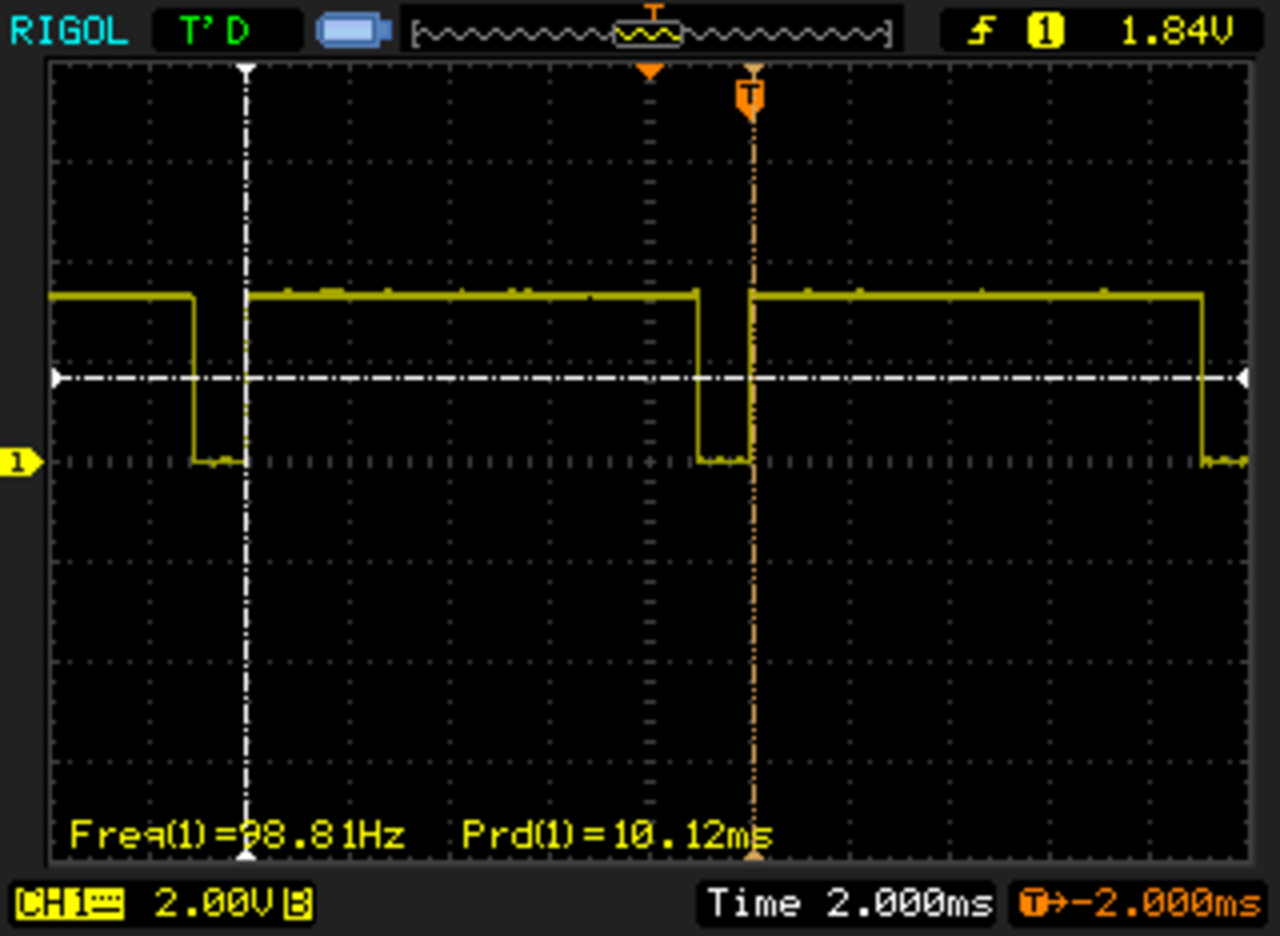This screenshot has height=936, width=1280.
Task: Click the Prd(1)=10.12ms measurement readout
Action: click(617, 835)
